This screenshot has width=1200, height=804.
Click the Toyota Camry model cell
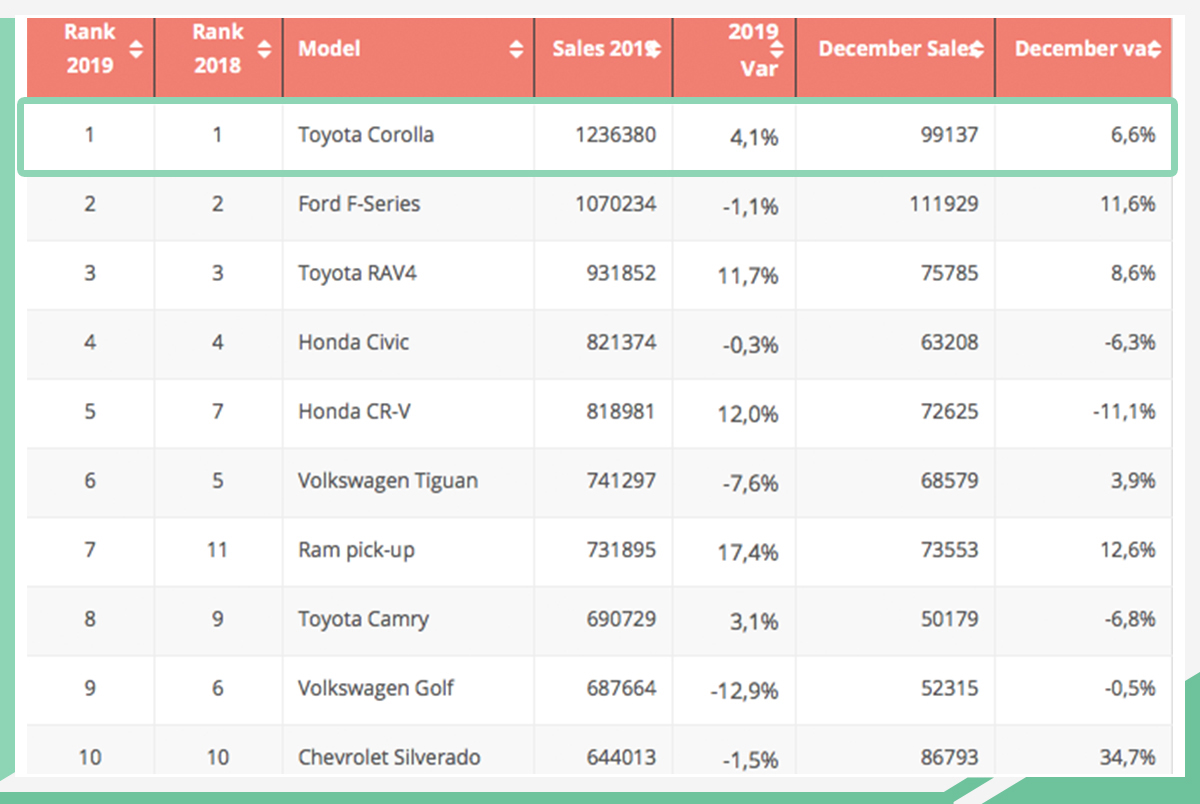click(x=363, y=619)
